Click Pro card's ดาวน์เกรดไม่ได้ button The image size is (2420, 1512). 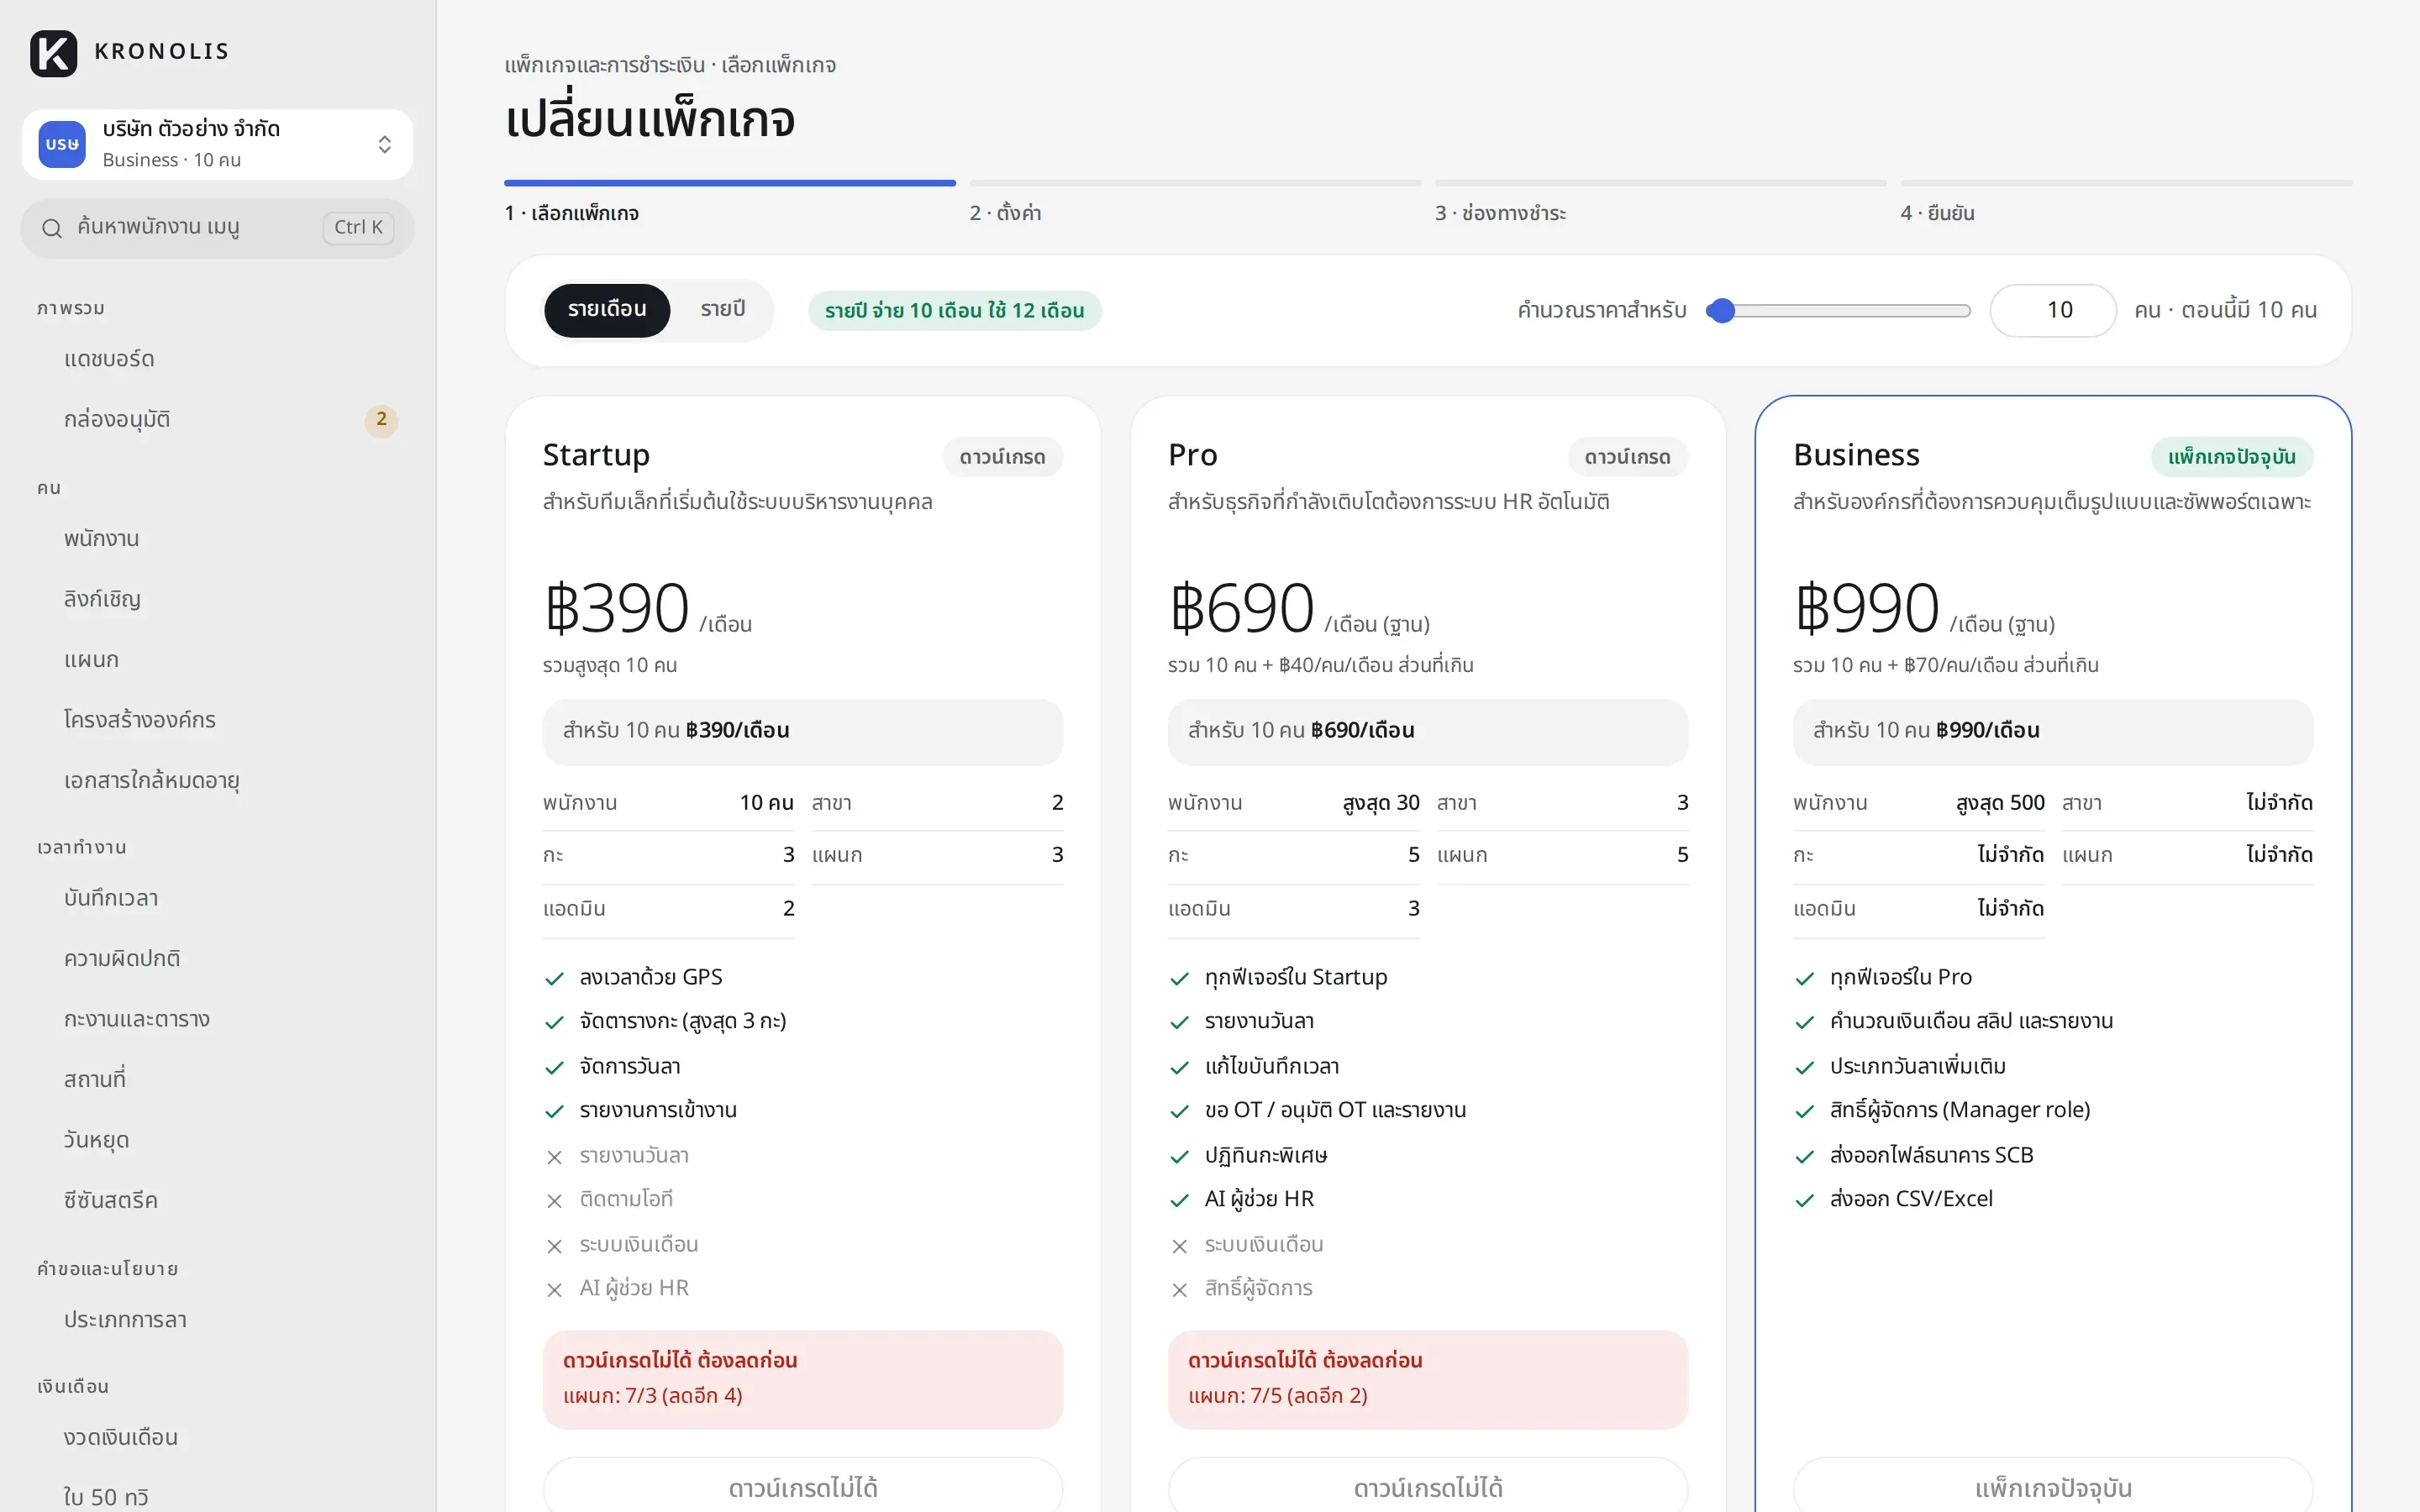[x=1428, y=1486]
